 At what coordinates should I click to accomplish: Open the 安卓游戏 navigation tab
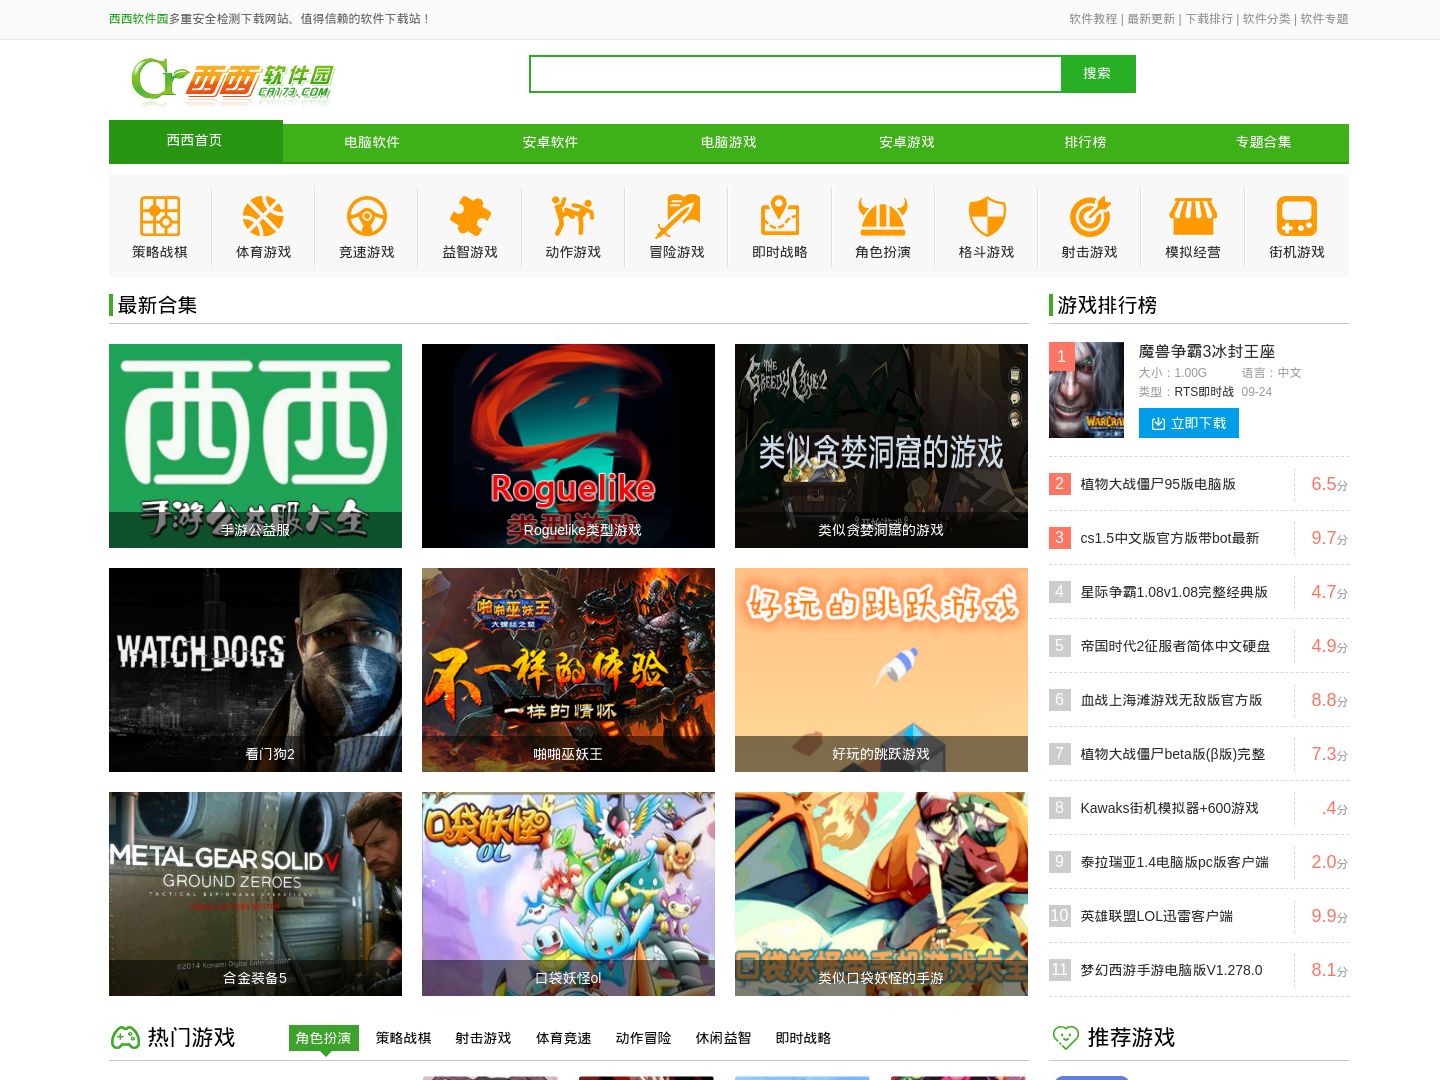907,142
